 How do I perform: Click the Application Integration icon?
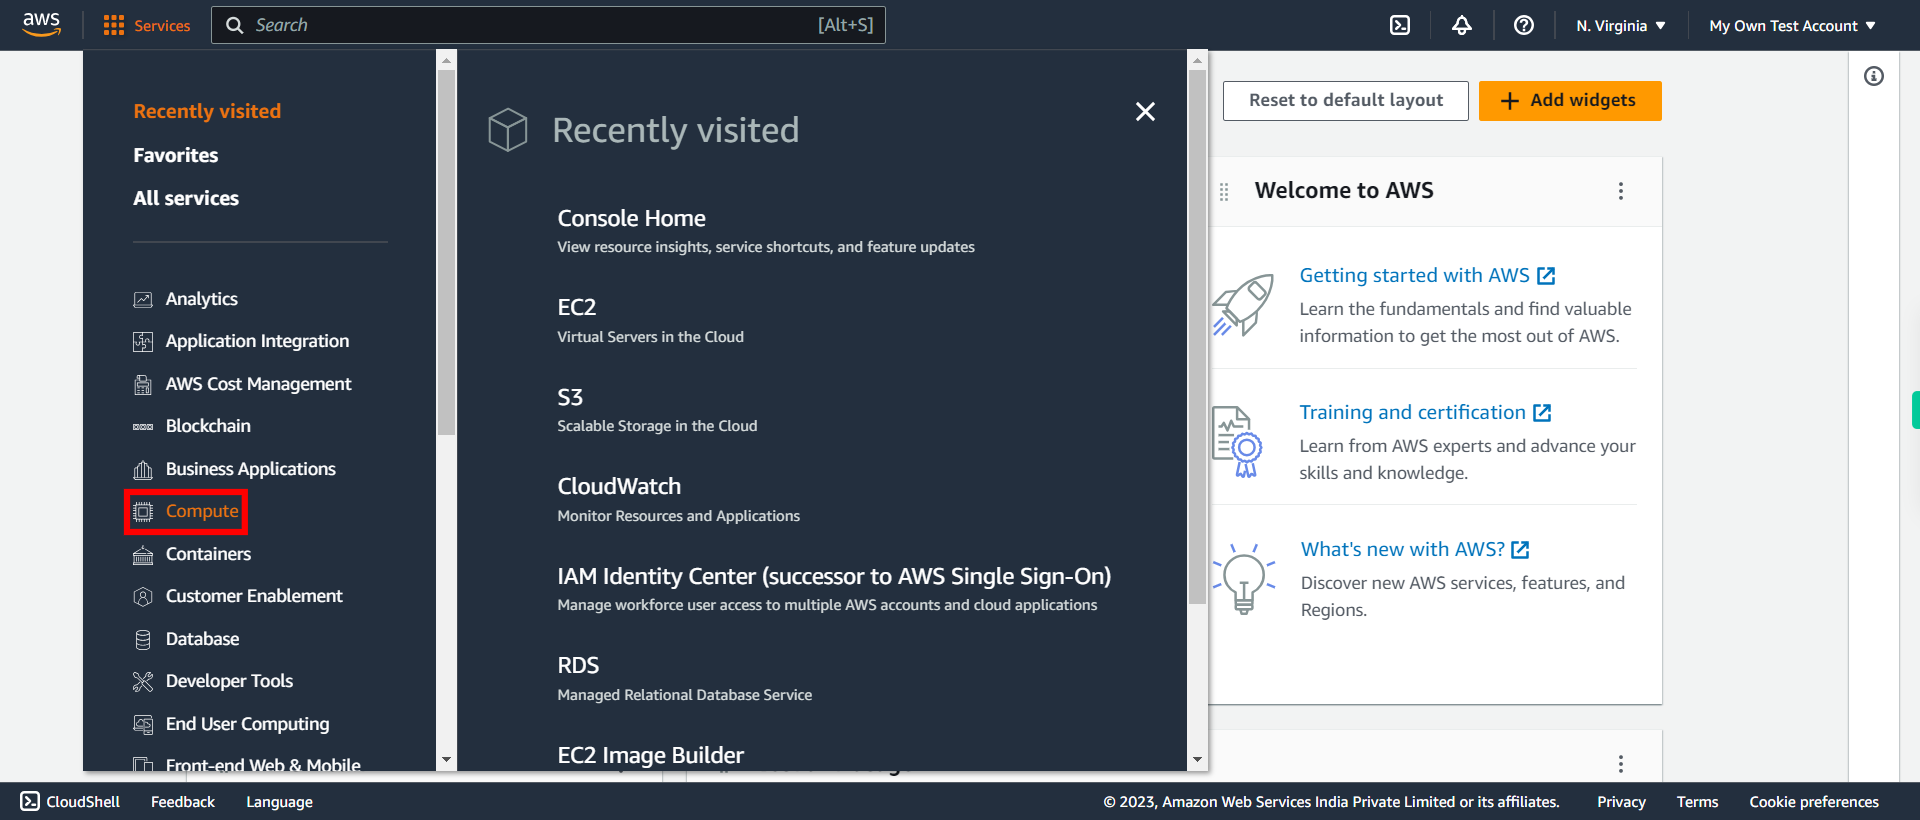(143, 342)
